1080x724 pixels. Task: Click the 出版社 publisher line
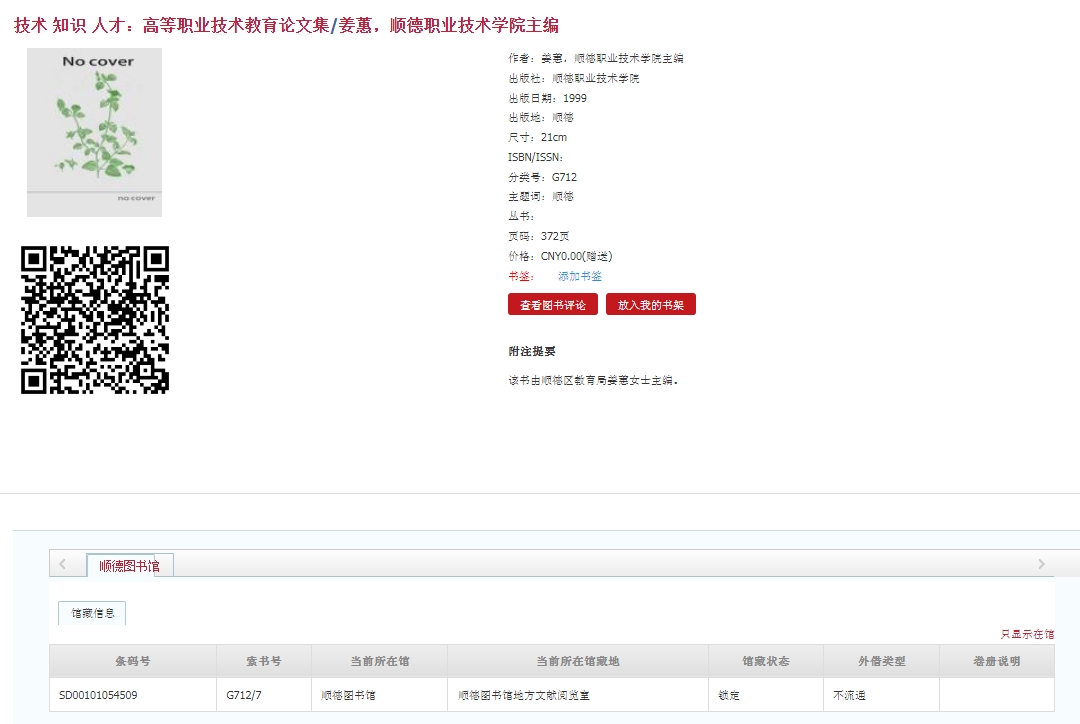click(574, 79)
